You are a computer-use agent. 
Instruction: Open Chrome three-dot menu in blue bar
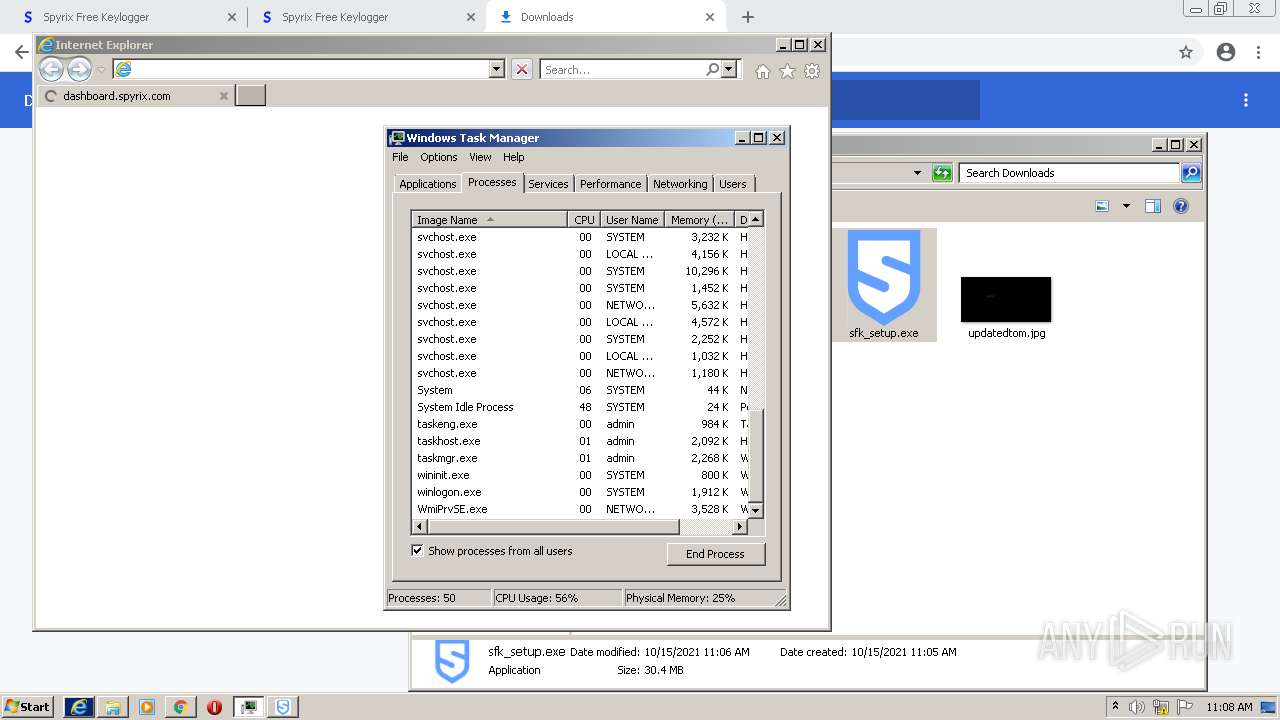pyautogui.click(x=1246, y=100)
